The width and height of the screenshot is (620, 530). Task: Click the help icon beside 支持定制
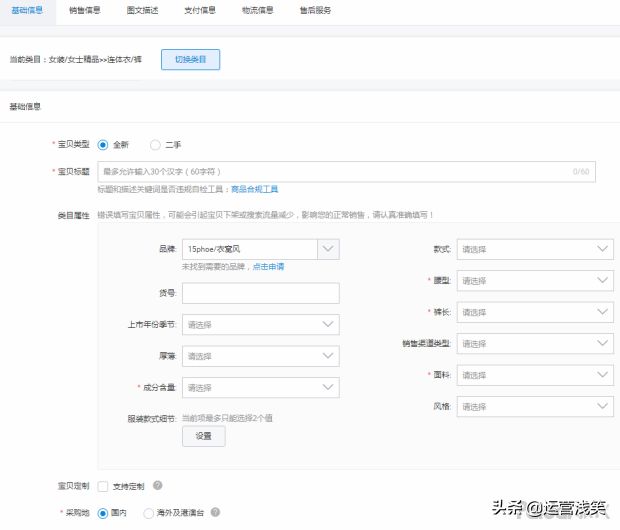pos(158,486)
